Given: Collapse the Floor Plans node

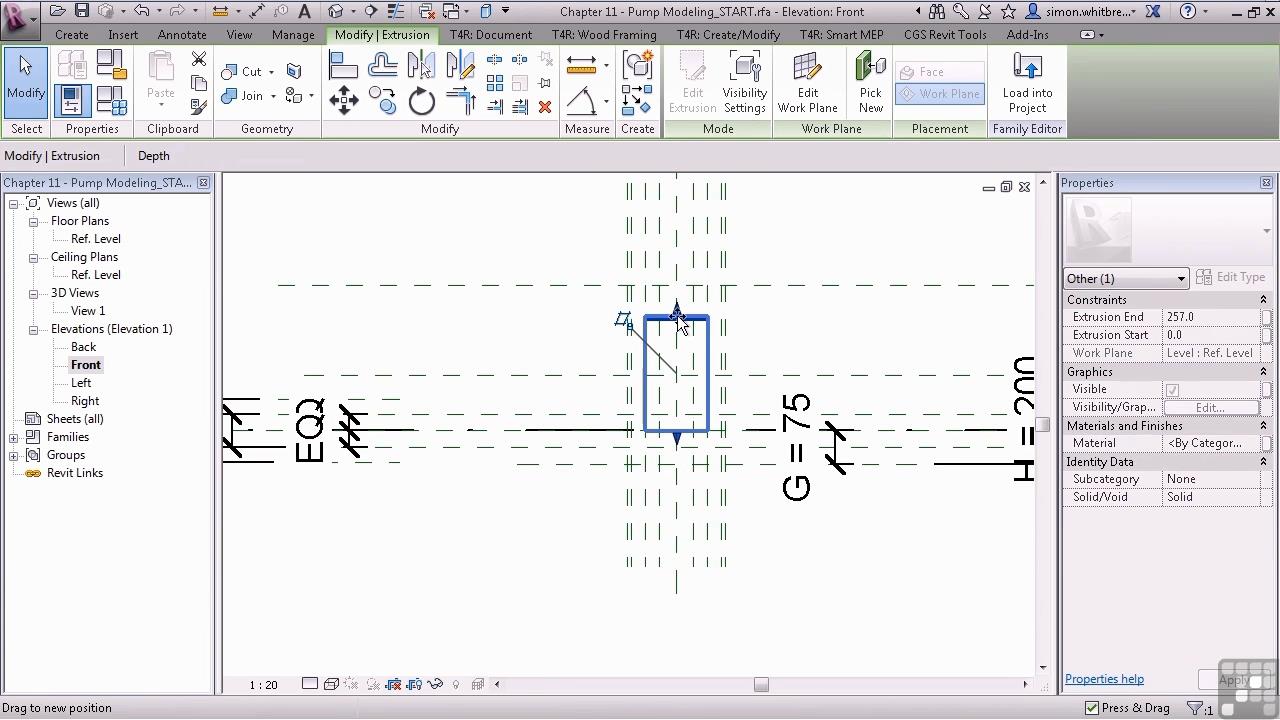Looking at the screenshot, I should 33,221.
